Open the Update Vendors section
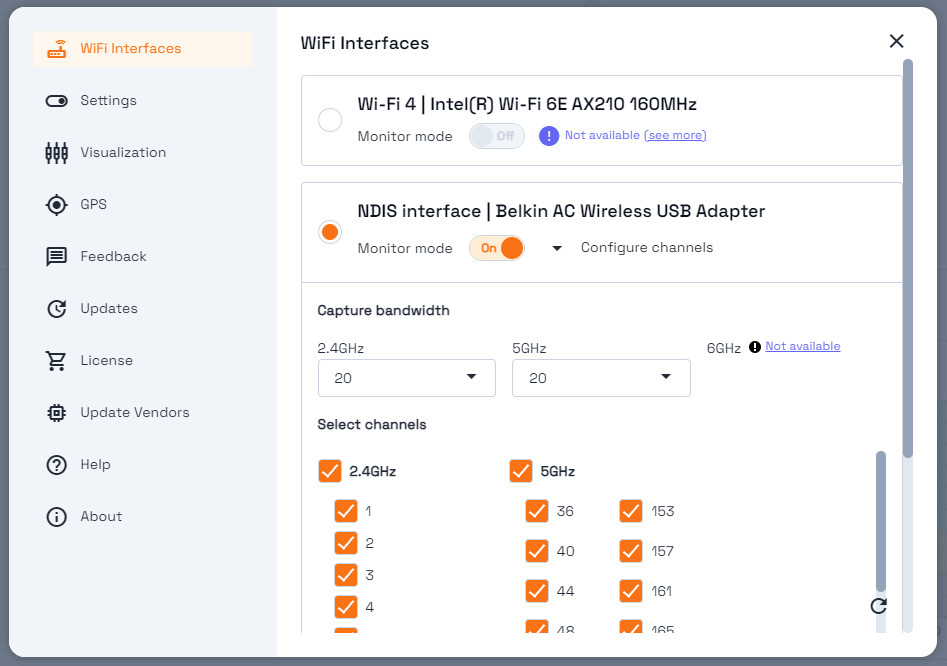Image resolution: width=947 pixels, height=666 pixels. 143,412
